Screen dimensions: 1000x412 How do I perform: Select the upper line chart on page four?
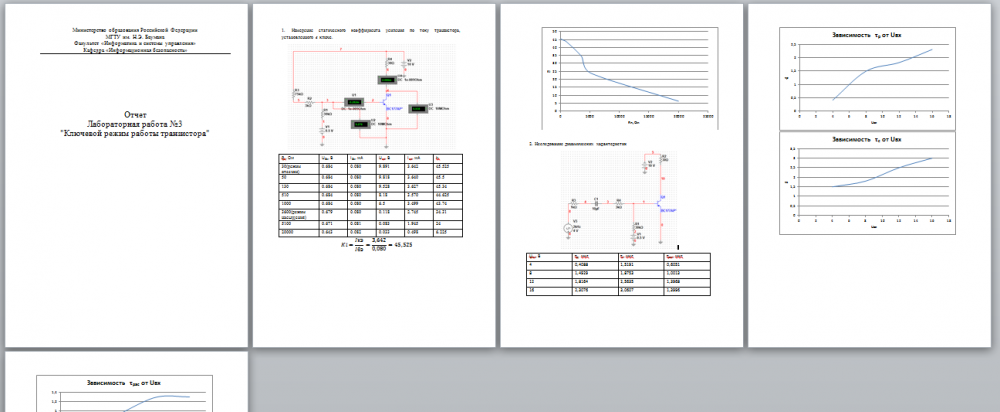click(867, 79)
